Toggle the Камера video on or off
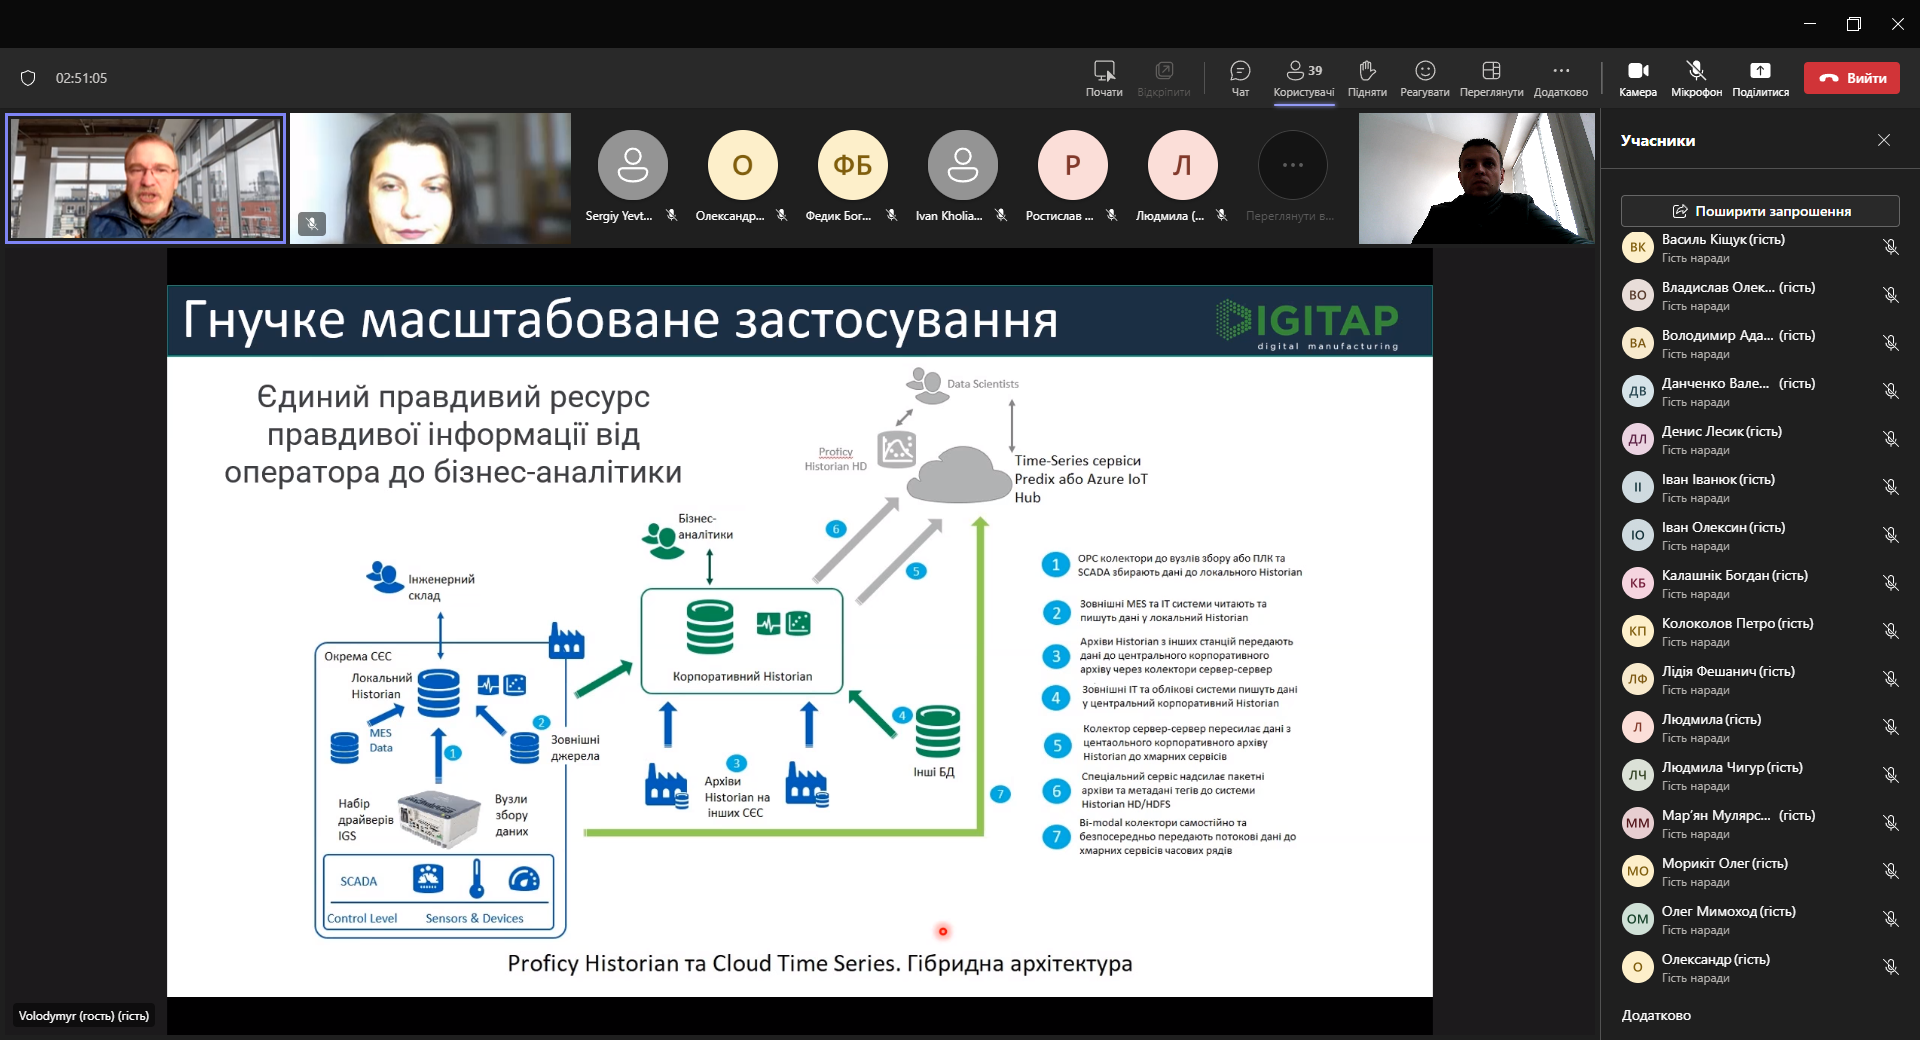Viewport: 1920px width, 1040px height. [x=1638, y=78]
